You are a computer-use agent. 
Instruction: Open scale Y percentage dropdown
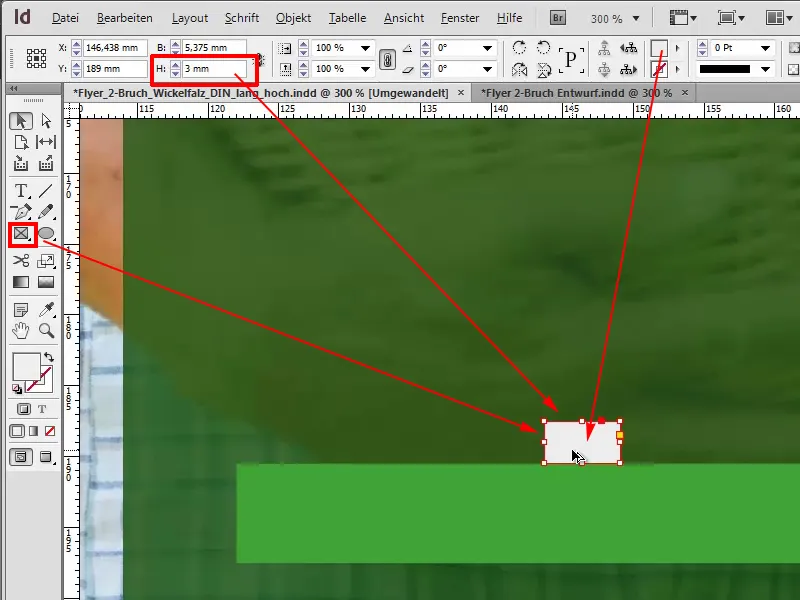[x=365, y=69]
